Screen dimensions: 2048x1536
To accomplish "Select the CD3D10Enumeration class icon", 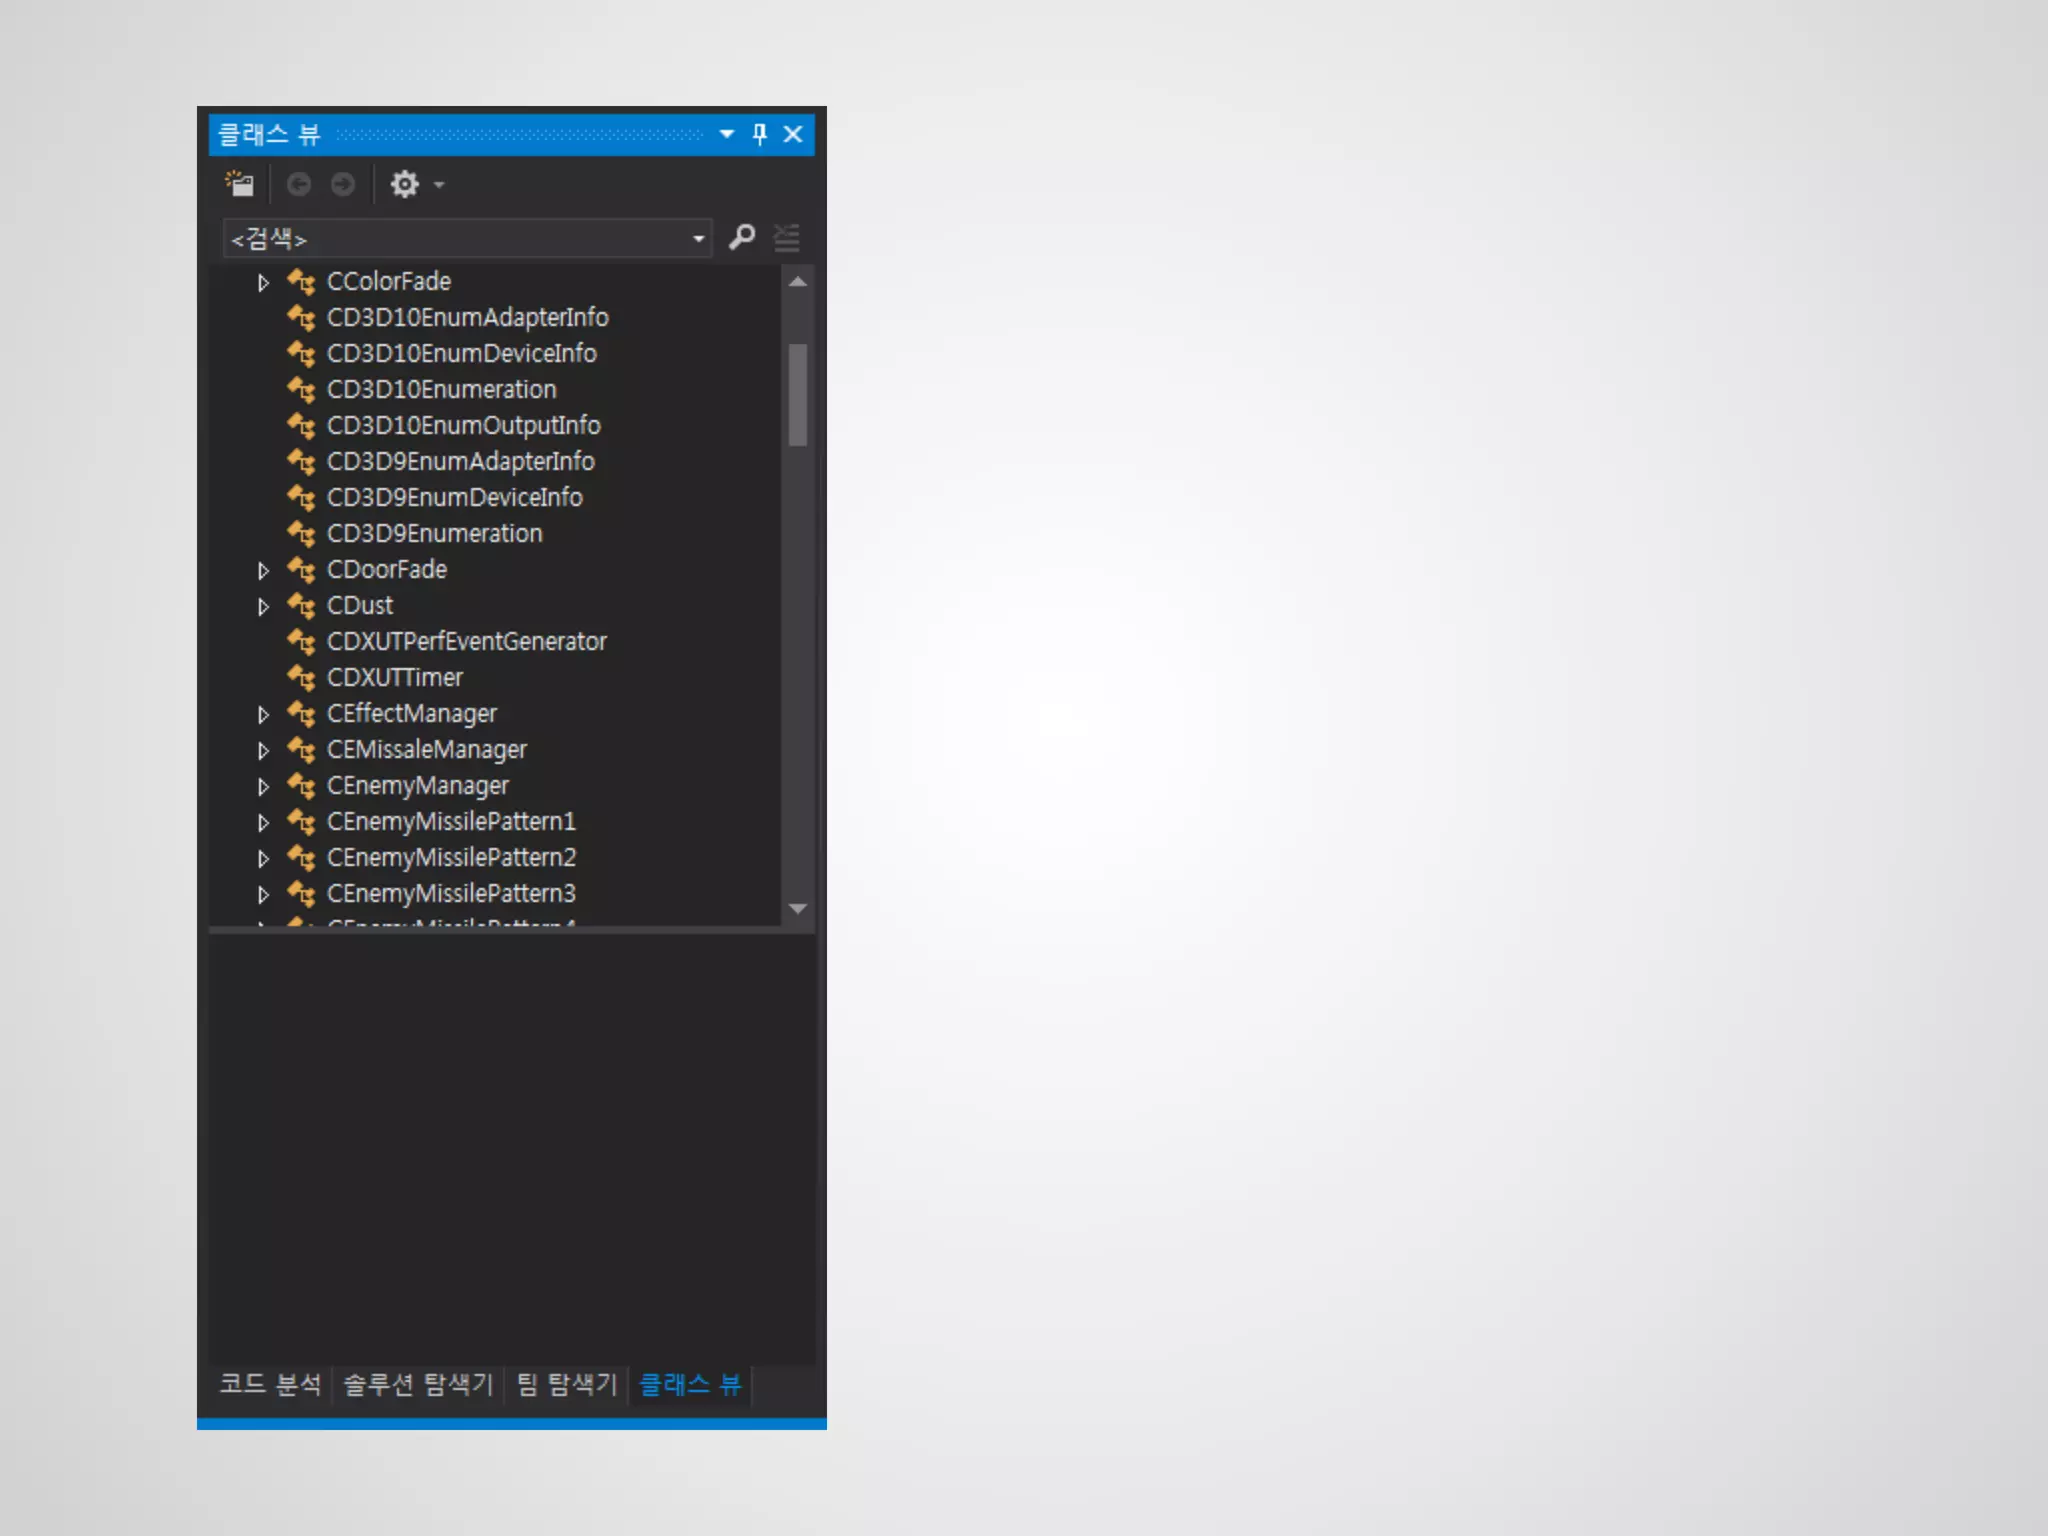I will 301,390.
